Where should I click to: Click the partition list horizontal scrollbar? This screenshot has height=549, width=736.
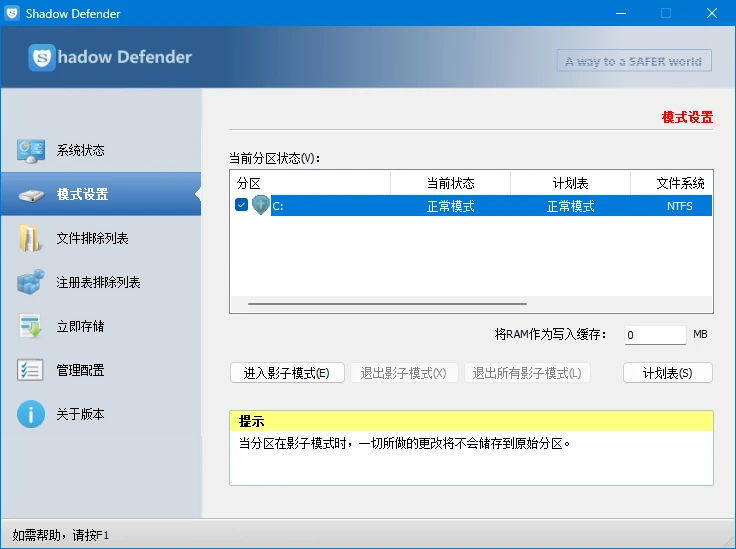387,304
